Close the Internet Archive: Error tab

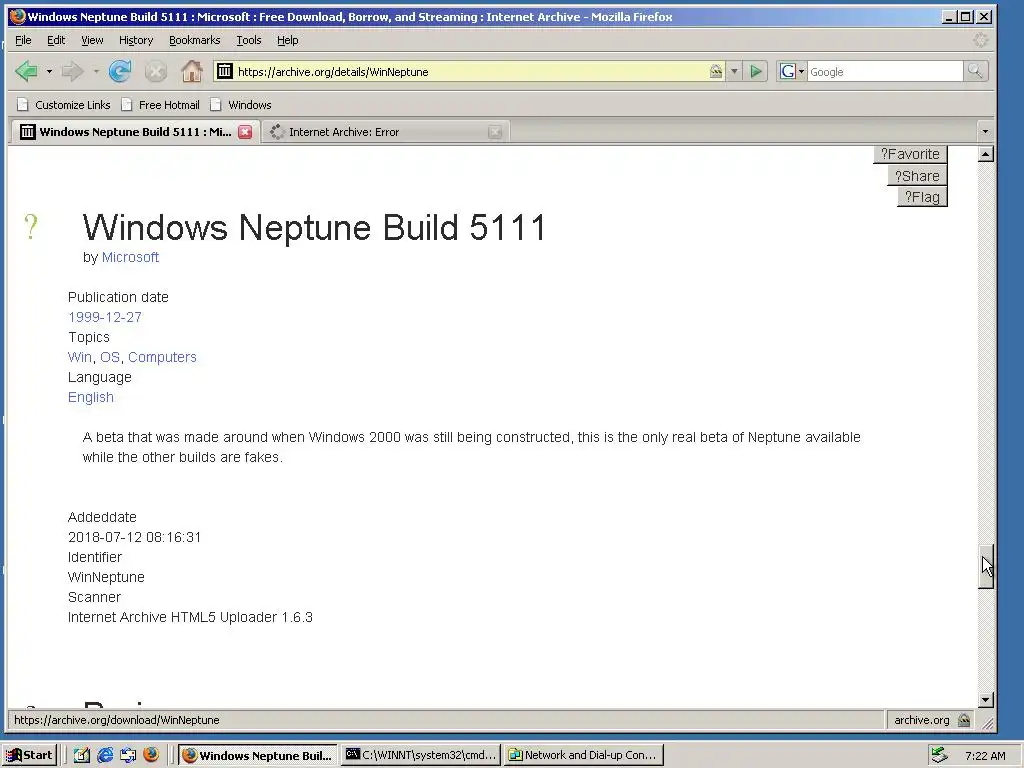(x=495, y=132)
